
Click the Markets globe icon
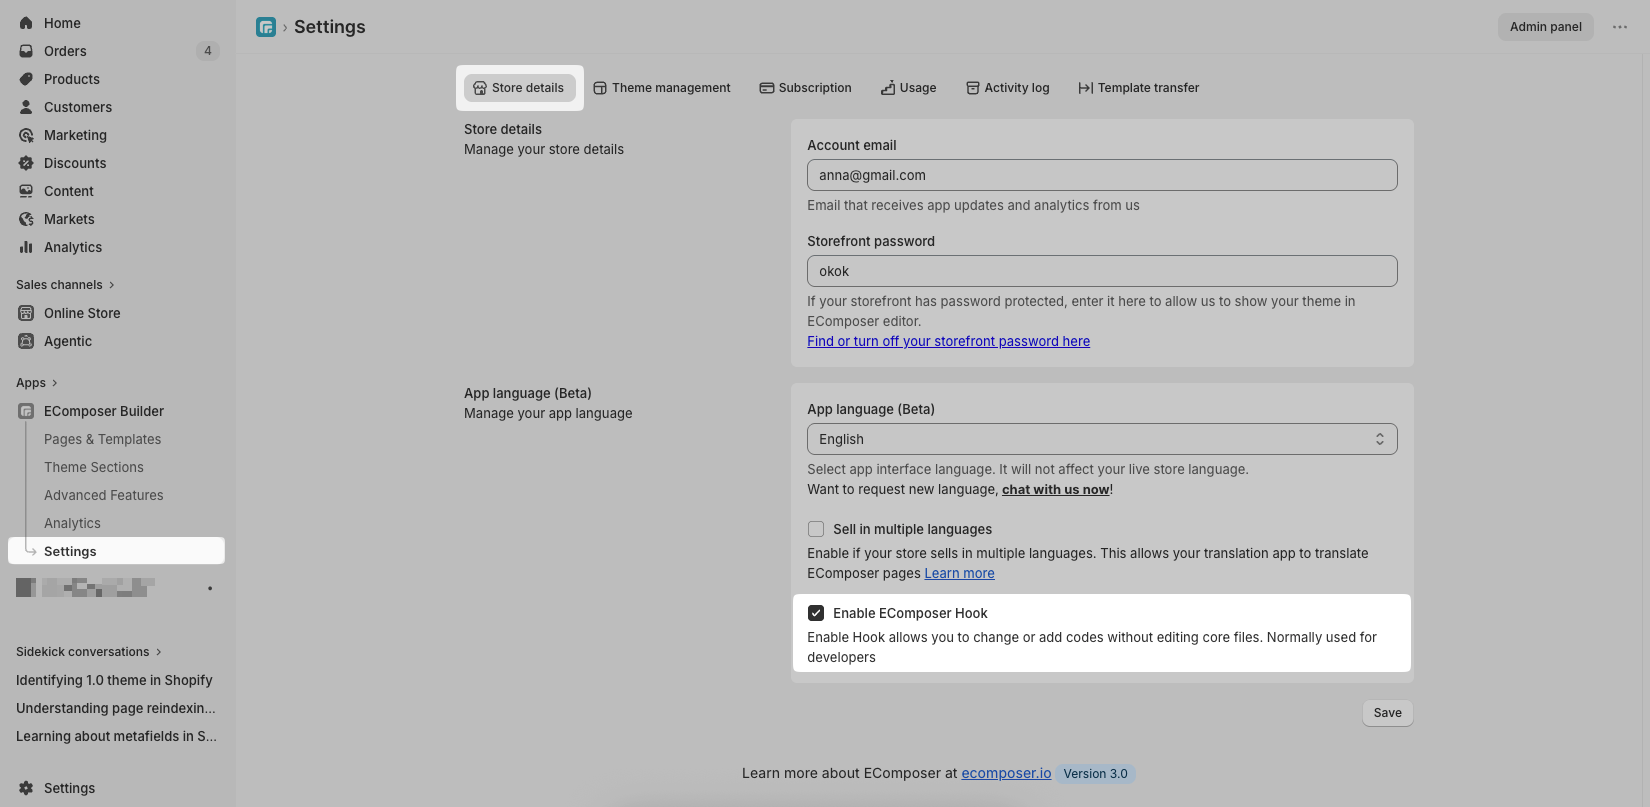[26, 219]
